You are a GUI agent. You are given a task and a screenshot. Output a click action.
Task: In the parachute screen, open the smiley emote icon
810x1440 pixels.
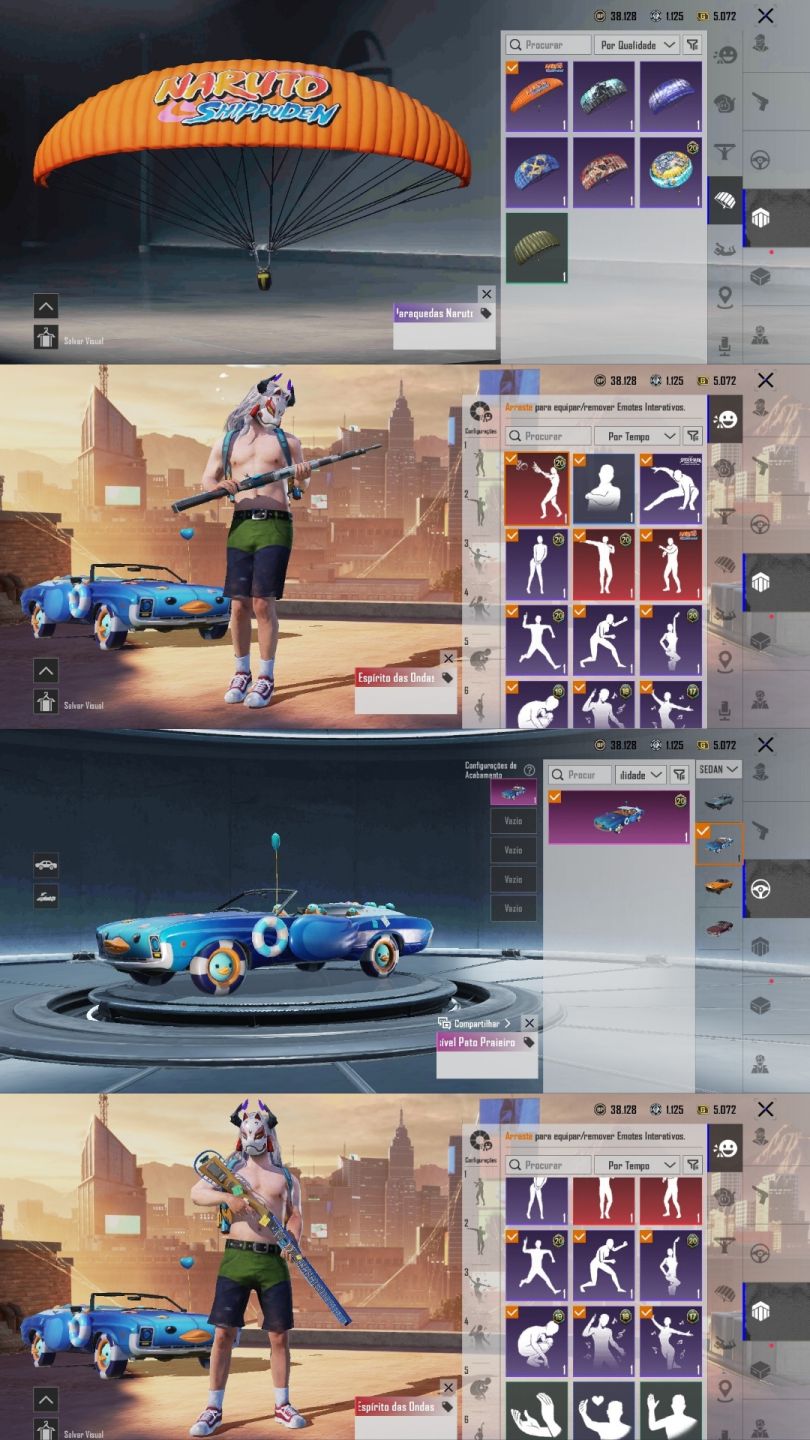click(725, 54)
